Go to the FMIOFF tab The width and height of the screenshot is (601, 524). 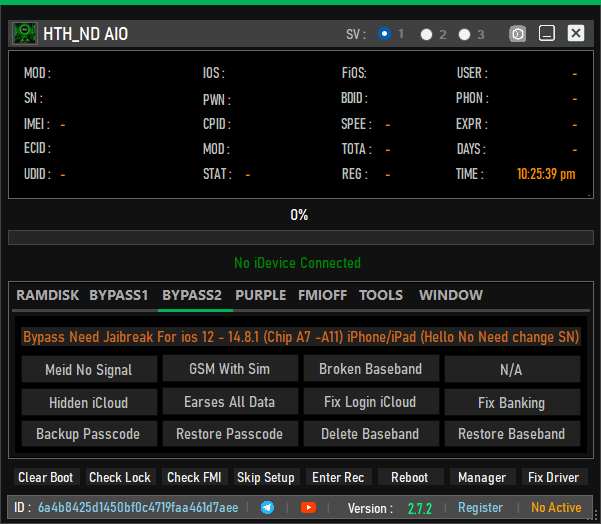click(322, 295)
